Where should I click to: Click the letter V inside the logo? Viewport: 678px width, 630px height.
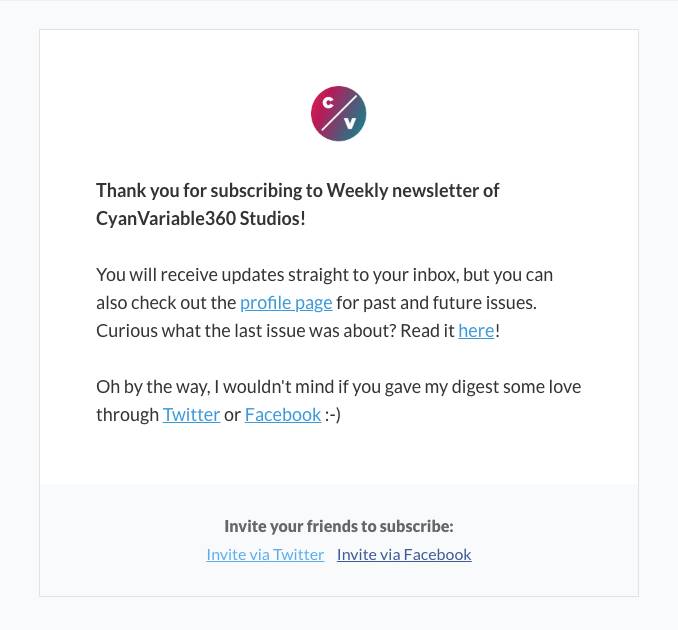(350, 124)
